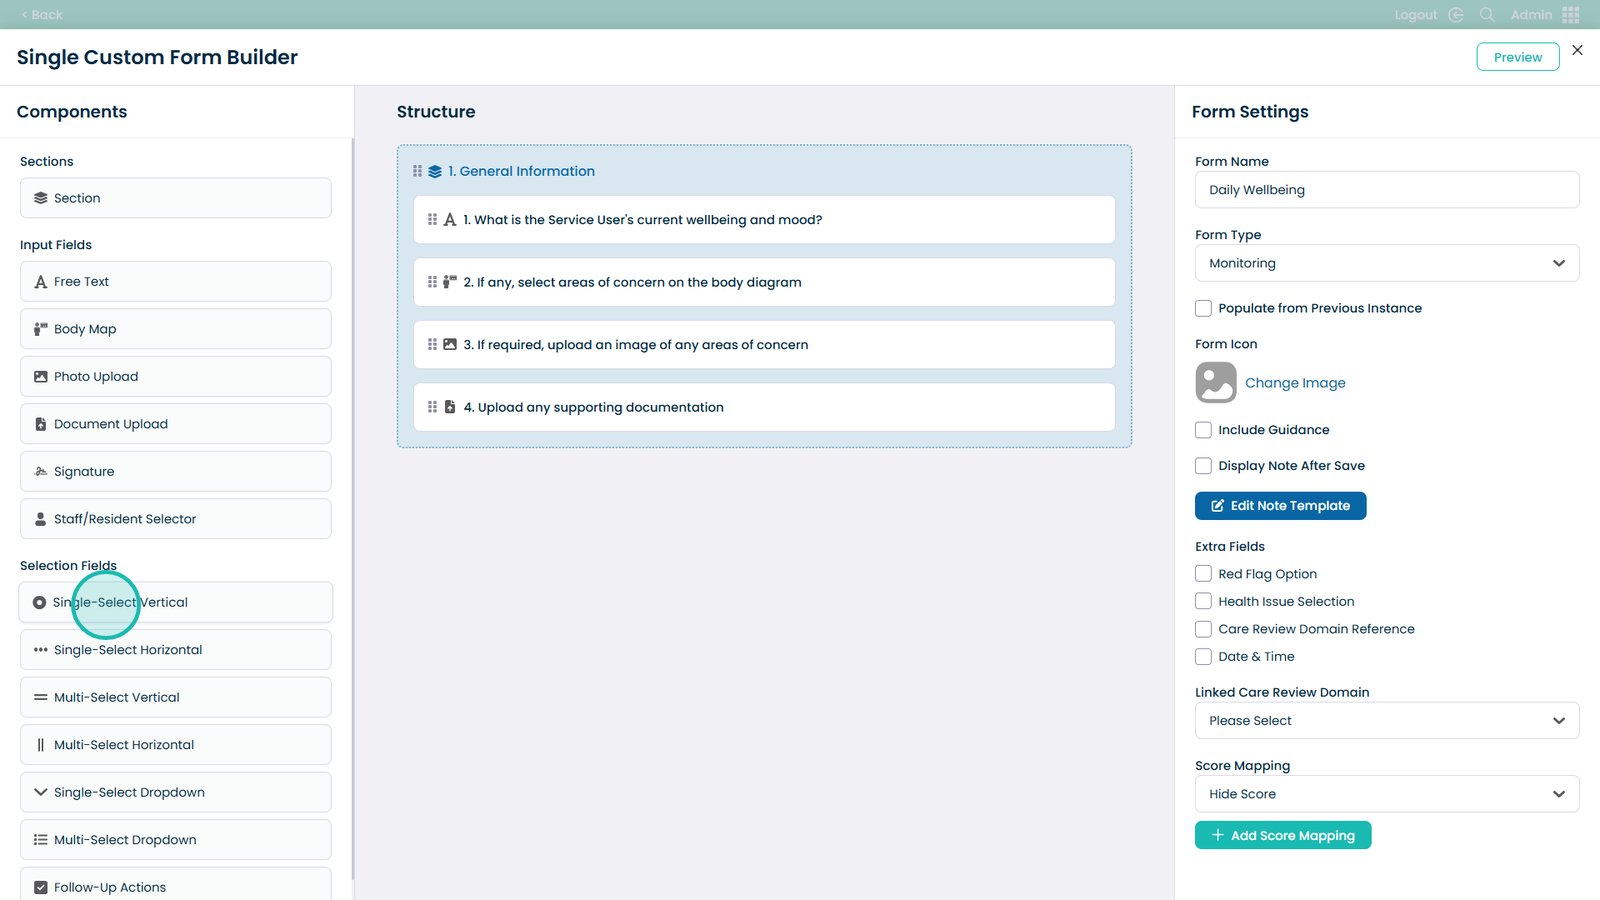
Task: Select the Free Text component
Action: click(175, 282)
